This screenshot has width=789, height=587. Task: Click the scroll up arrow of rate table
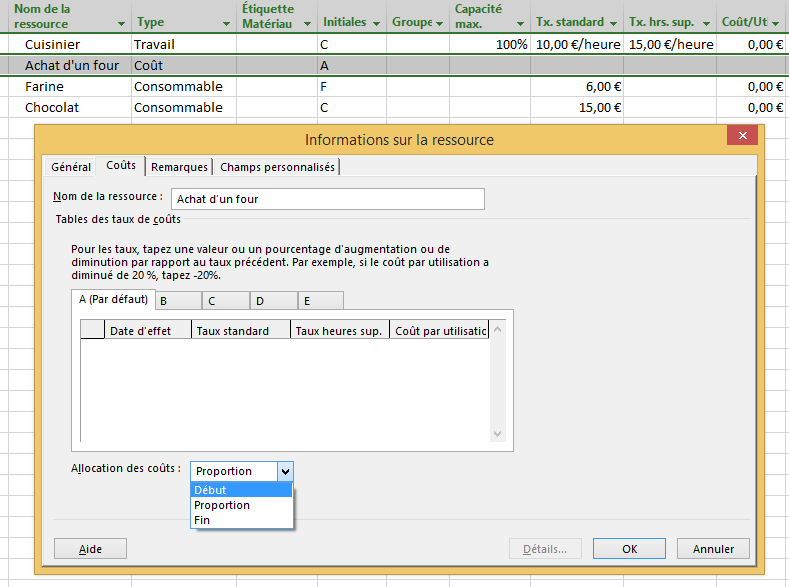pos(497,329)
